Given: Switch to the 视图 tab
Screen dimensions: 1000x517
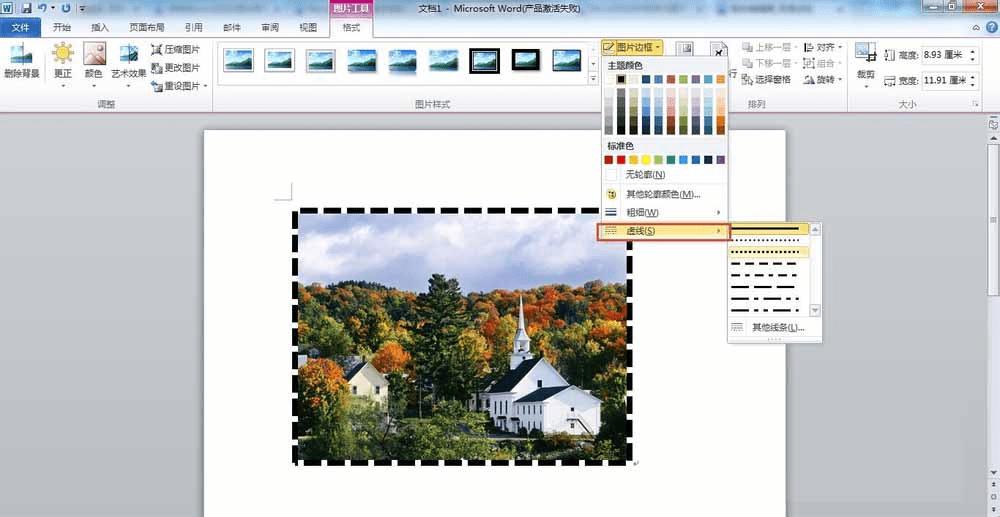Looking at the screenshot, I should pyautogui.click(x=308, y=27).
